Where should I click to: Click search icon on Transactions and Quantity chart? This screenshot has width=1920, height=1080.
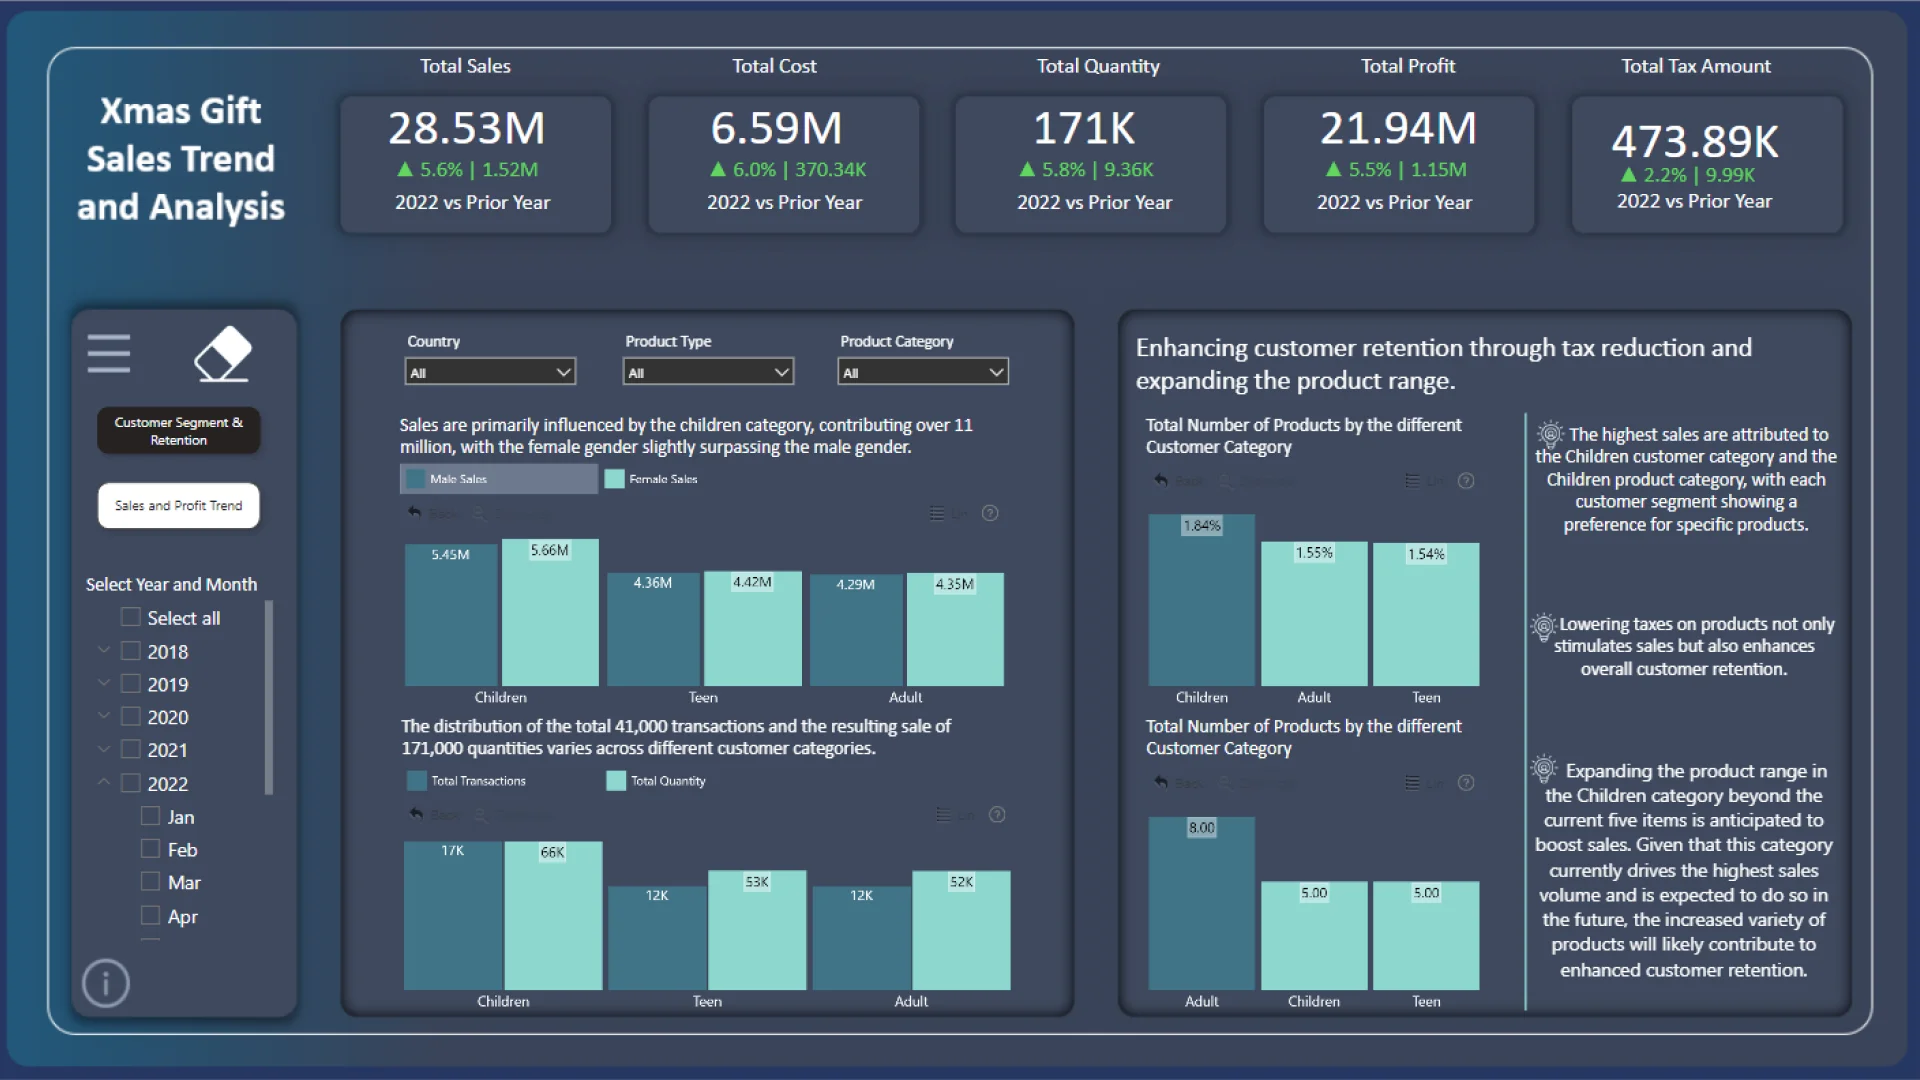[x=480, y=815]
